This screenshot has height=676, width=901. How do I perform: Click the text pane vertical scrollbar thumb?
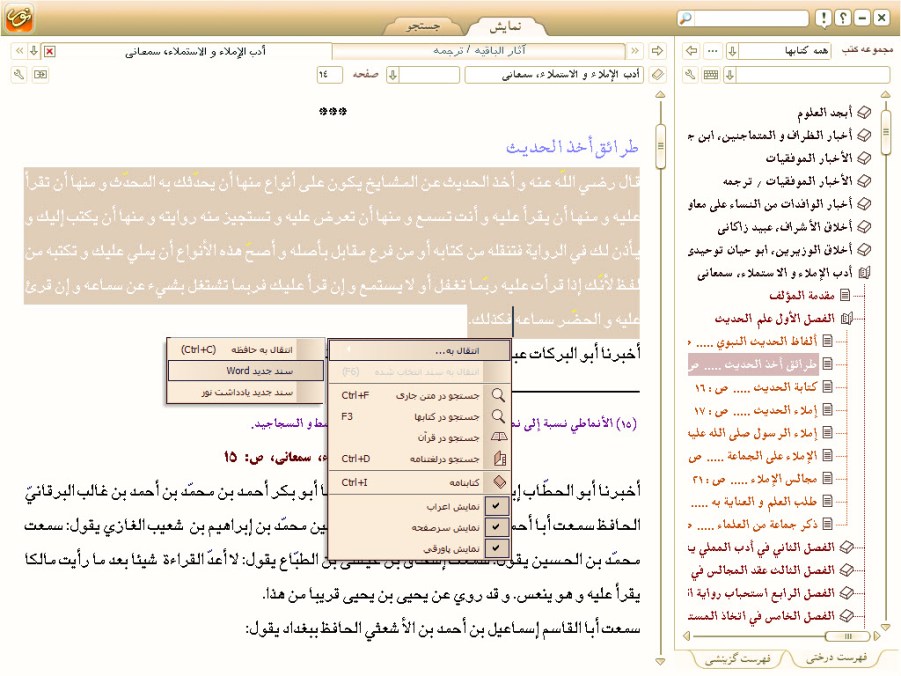pos(661,146)
